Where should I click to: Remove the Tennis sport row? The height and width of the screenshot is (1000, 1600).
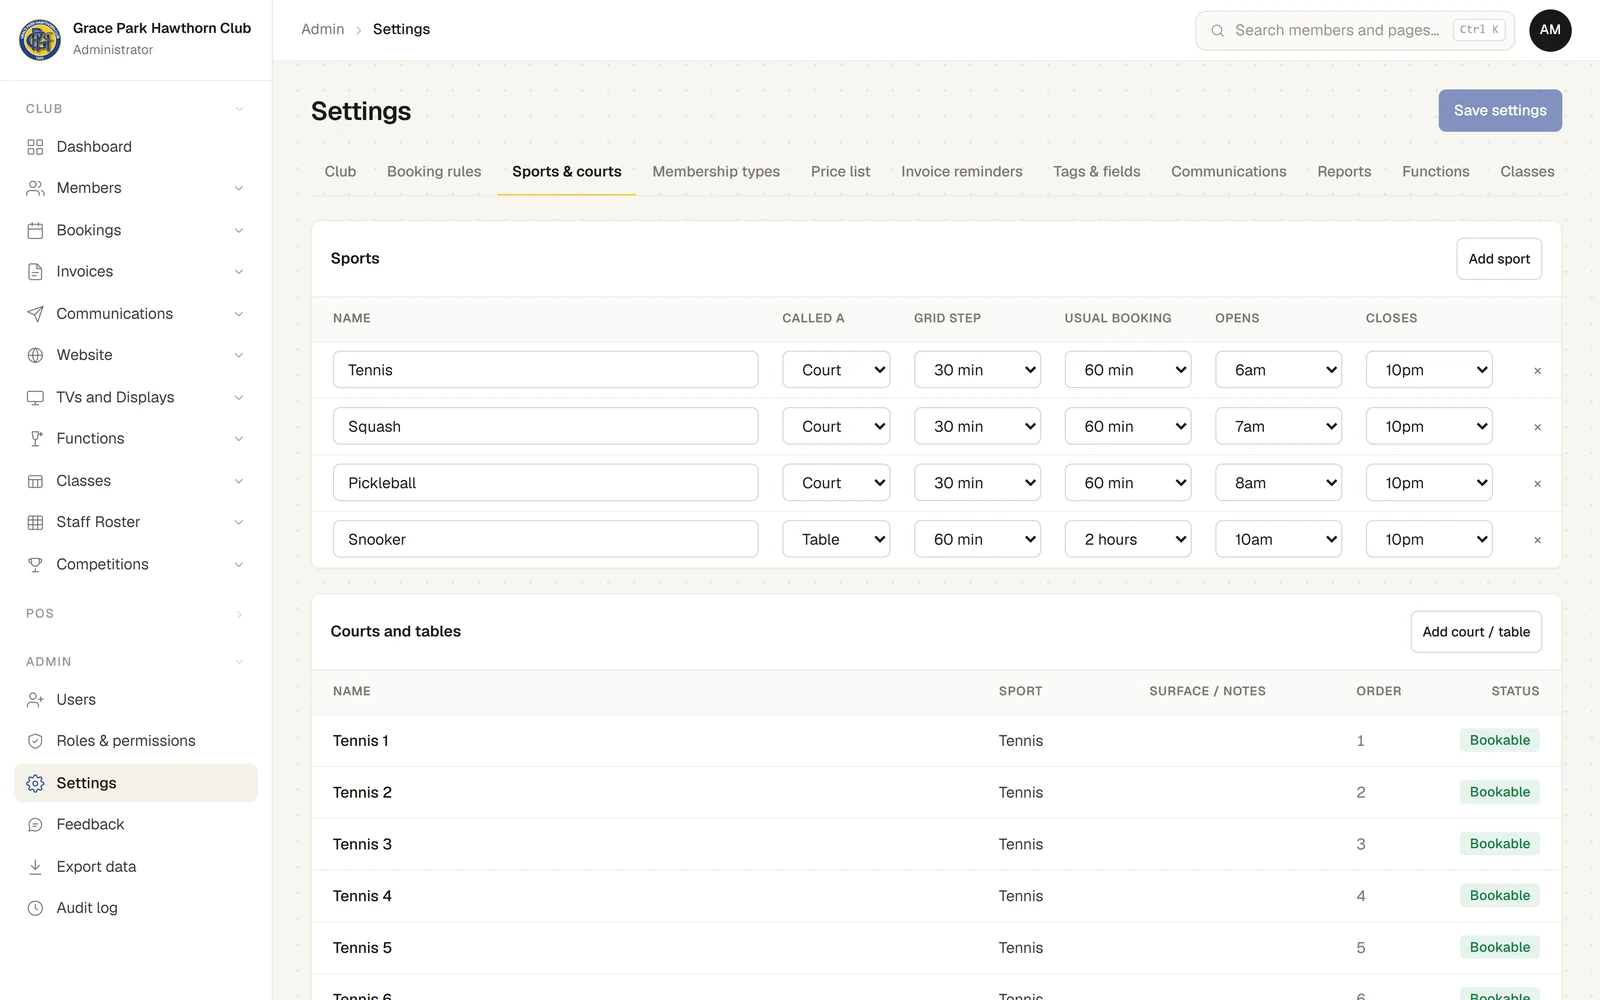(1537, 371)
